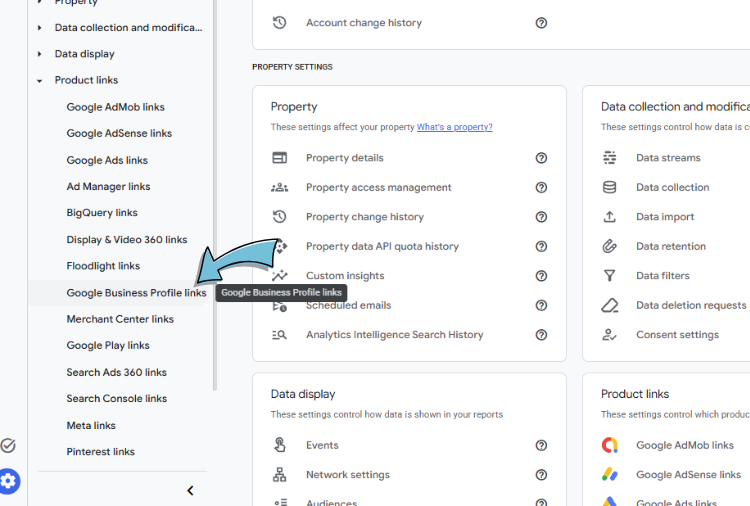Click the Google AdSense logo icon
The image size is (750, 506).
point(609,474)
